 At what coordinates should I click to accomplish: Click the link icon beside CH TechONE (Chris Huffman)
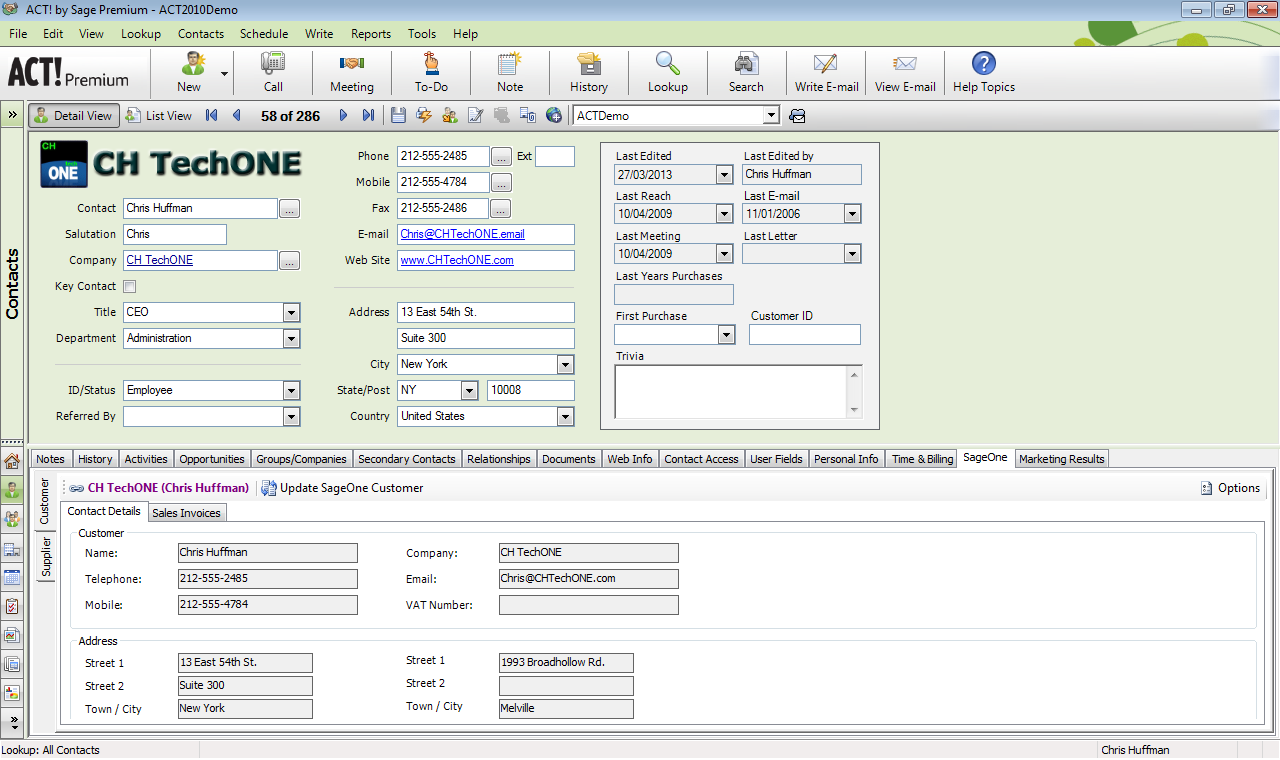(77, 488)
